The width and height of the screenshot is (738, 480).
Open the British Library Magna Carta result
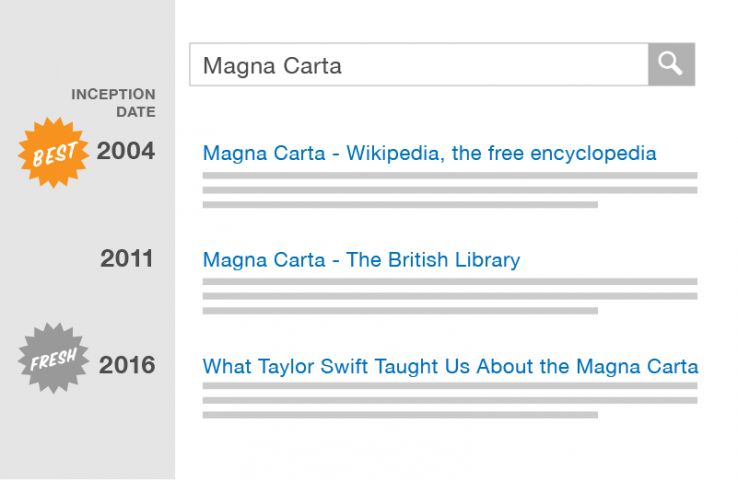pyautogui.click(x=361, y=260)
